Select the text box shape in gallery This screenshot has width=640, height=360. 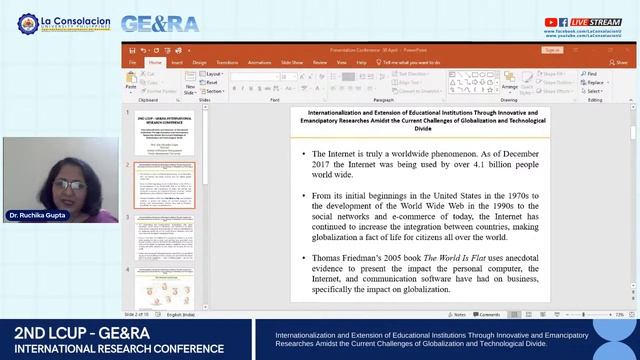pyautogui.click(x=452, y=75)
